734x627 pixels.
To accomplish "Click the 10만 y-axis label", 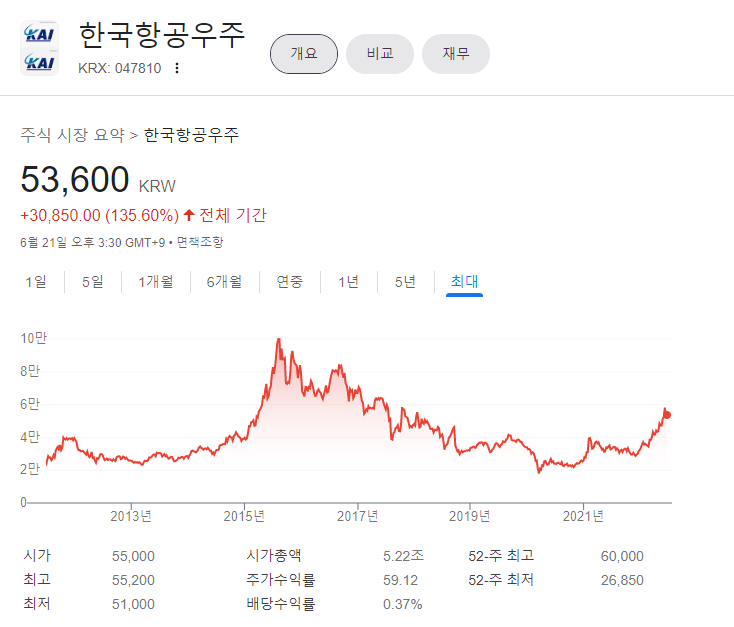I will click(x=34, y=338).
